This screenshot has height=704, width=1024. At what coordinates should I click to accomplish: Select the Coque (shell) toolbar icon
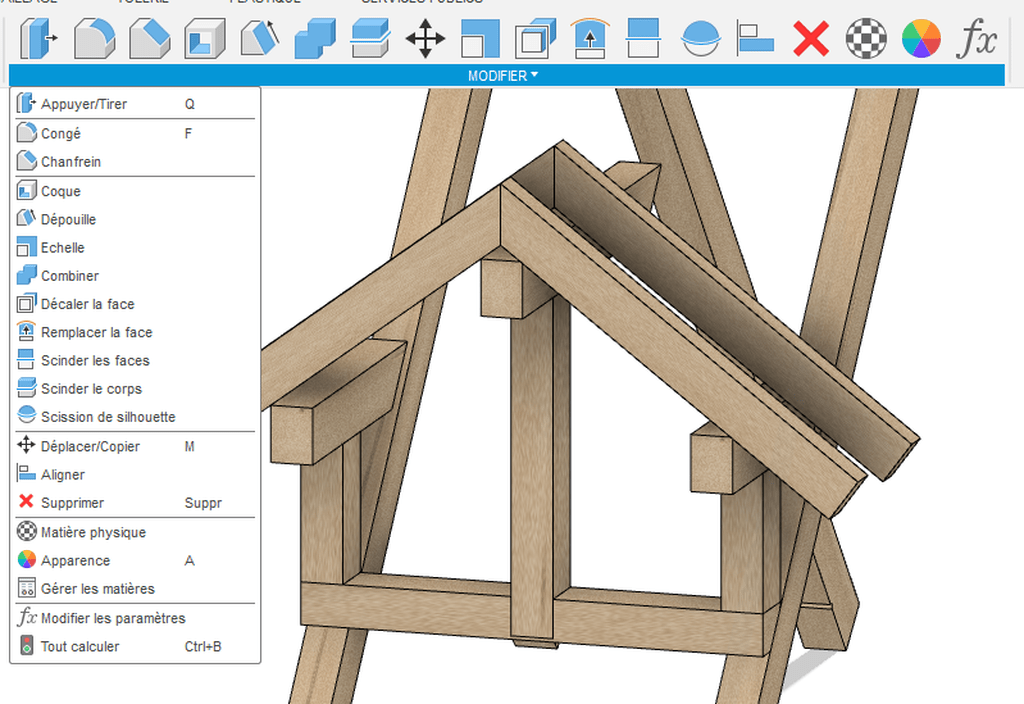204,39
